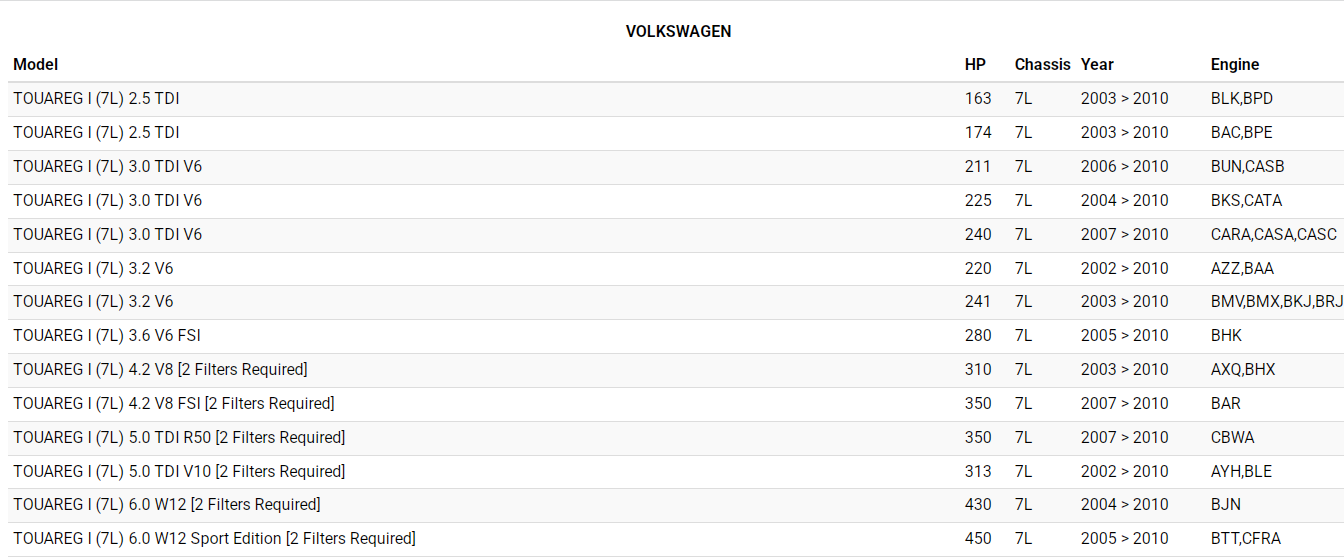The image size is (1344, 557).
Task: Select the Touareg 3.0 TDI V6 211 HP row
Action: pyautogui.click(x=108, y=166)
